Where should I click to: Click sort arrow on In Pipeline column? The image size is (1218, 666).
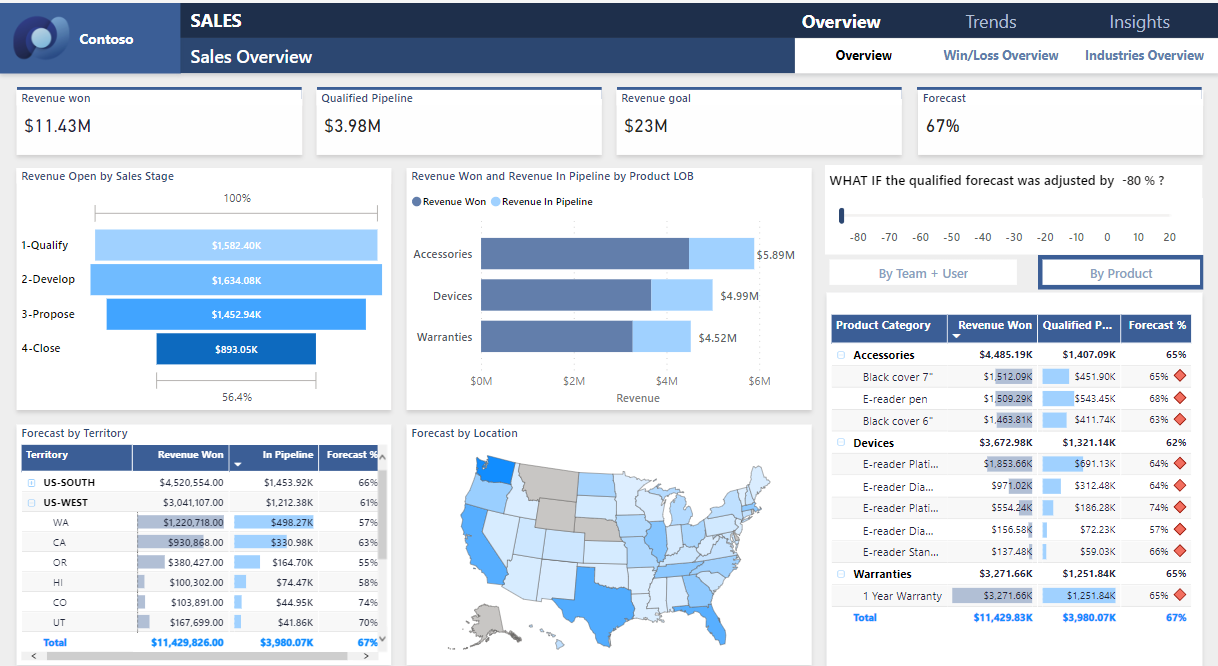(x=238, y=465)
